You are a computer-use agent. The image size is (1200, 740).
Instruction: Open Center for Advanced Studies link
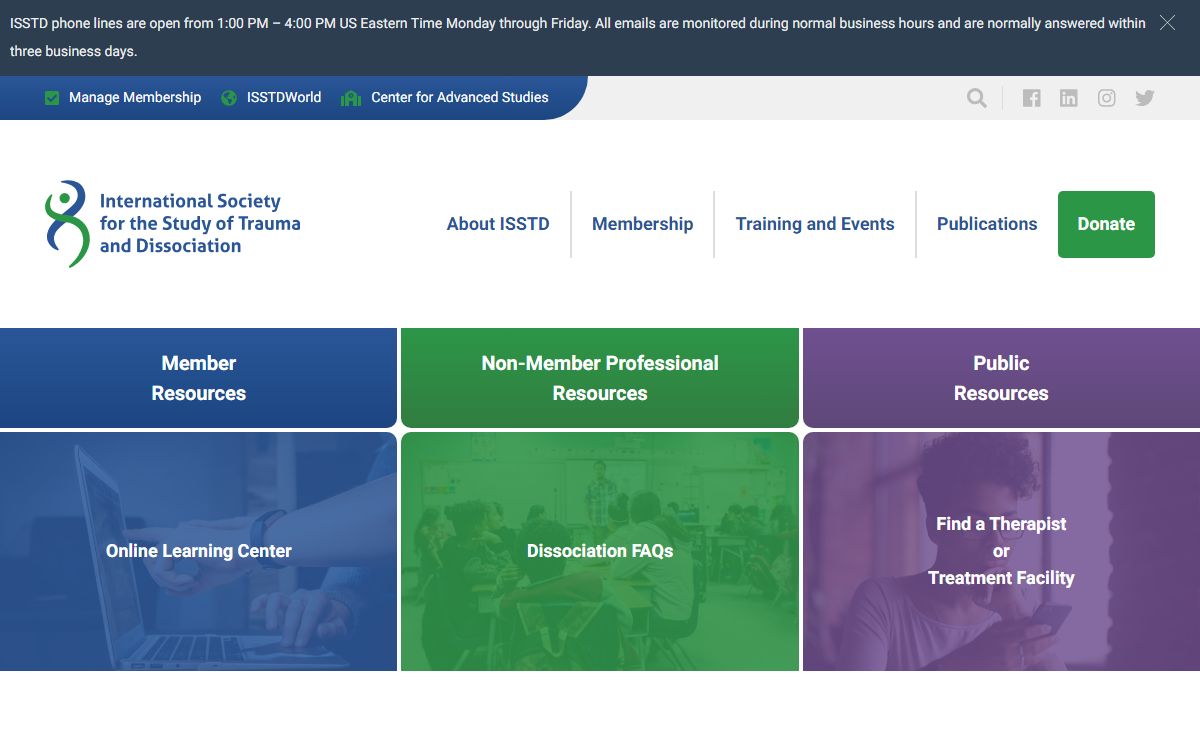click(460, 98)
